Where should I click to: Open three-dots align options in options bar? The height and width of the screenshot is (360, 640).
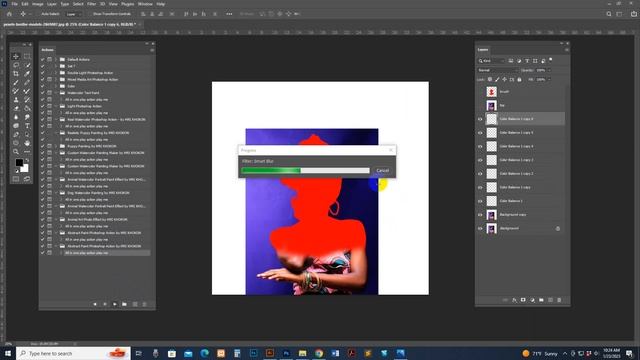tap(229, 14)
